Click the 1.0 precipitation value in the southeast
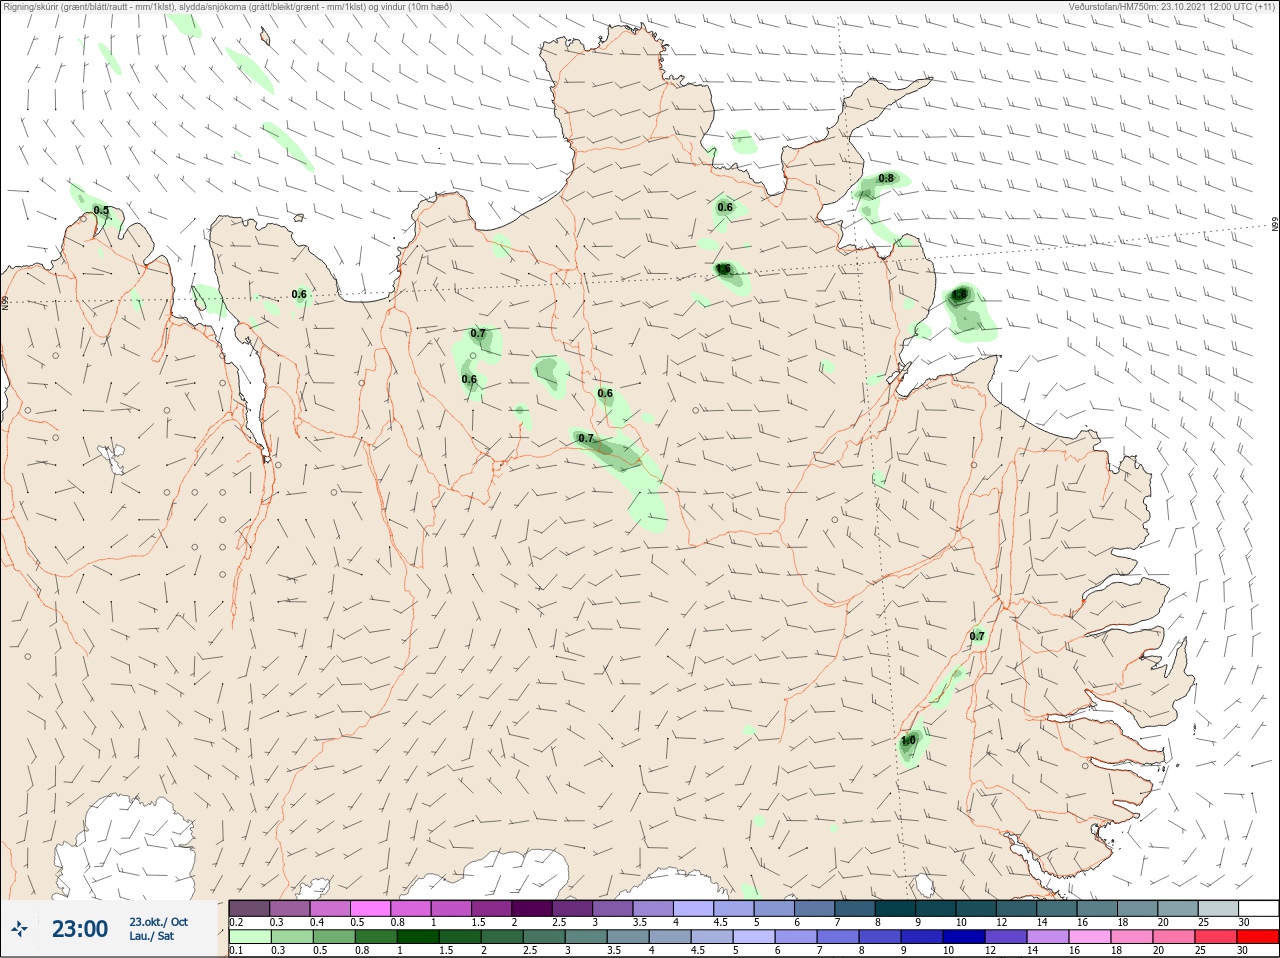 909,741
